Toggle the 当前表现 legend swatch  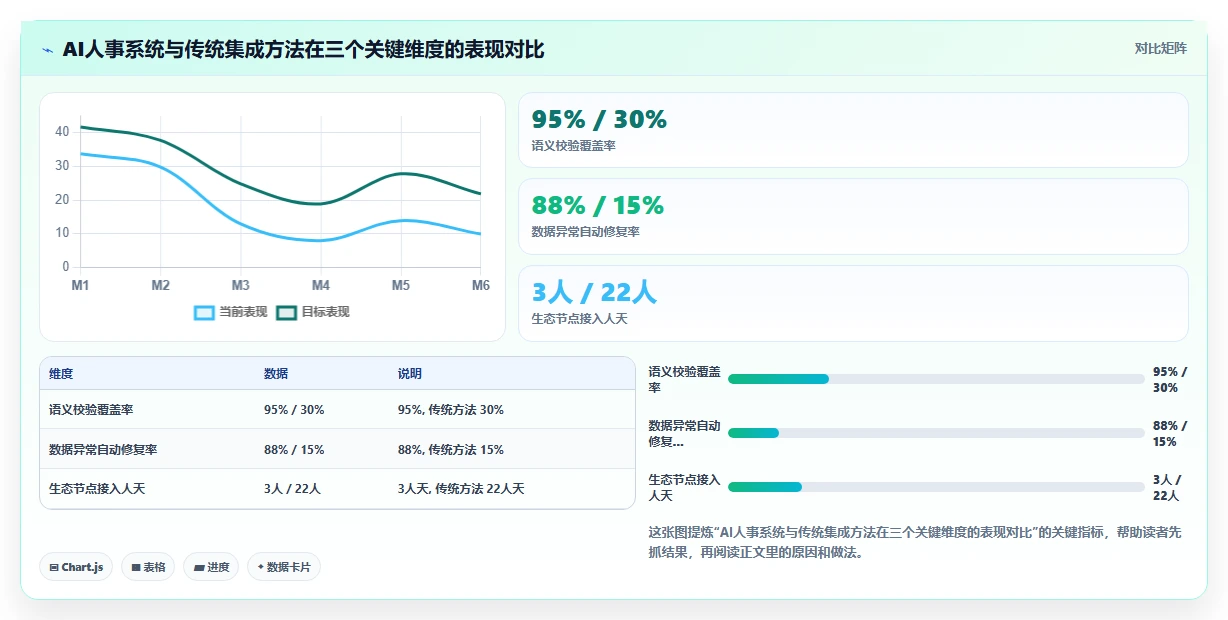(205, 312)
